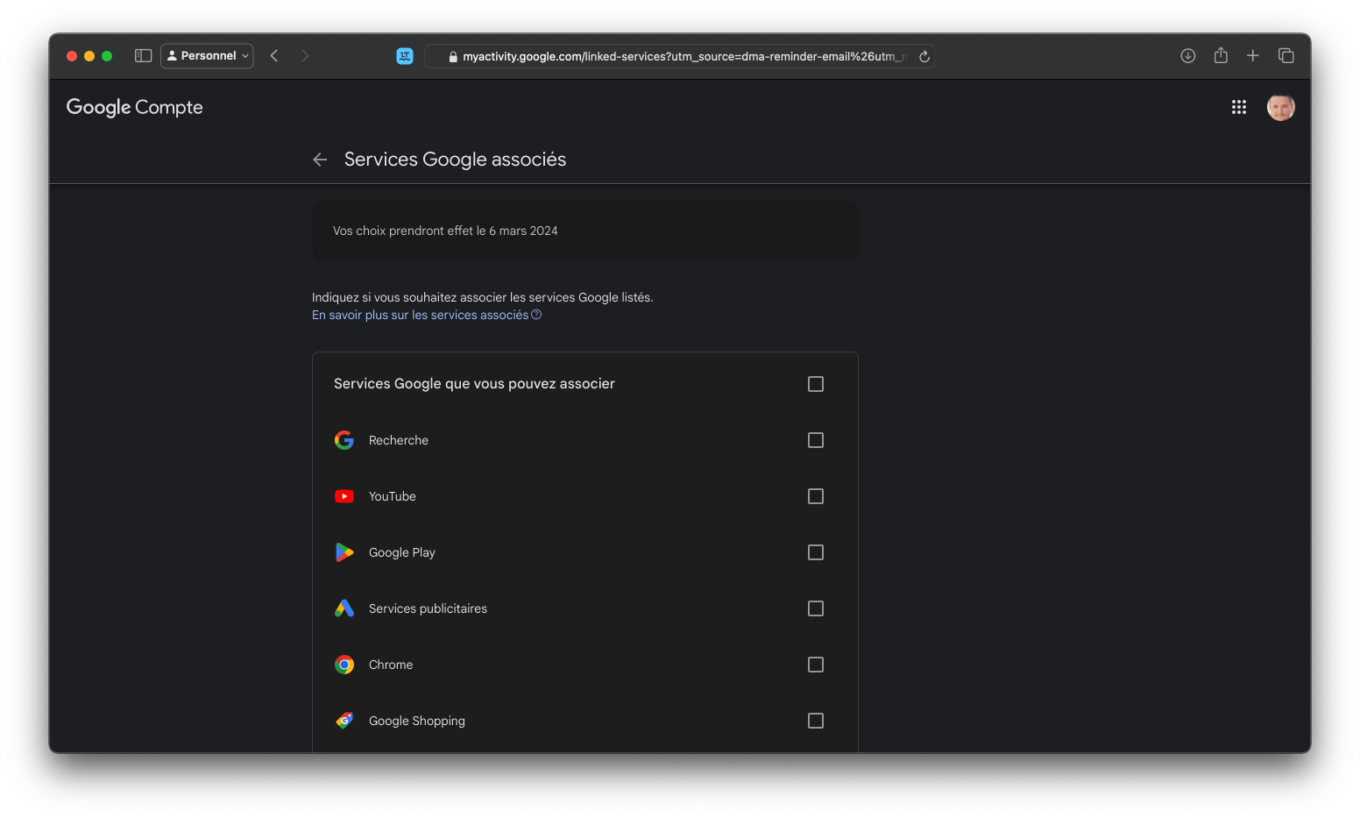The width and height of the screenshot is (1360, 818).
Task: Toggle the Google Shopping checkbox
Action: point(816,720)
